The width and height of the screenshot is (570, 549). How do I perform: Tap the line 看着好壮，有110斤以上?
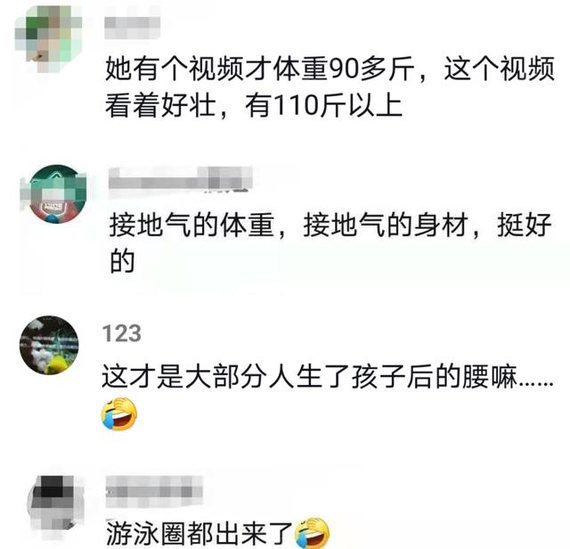[254, 105]
